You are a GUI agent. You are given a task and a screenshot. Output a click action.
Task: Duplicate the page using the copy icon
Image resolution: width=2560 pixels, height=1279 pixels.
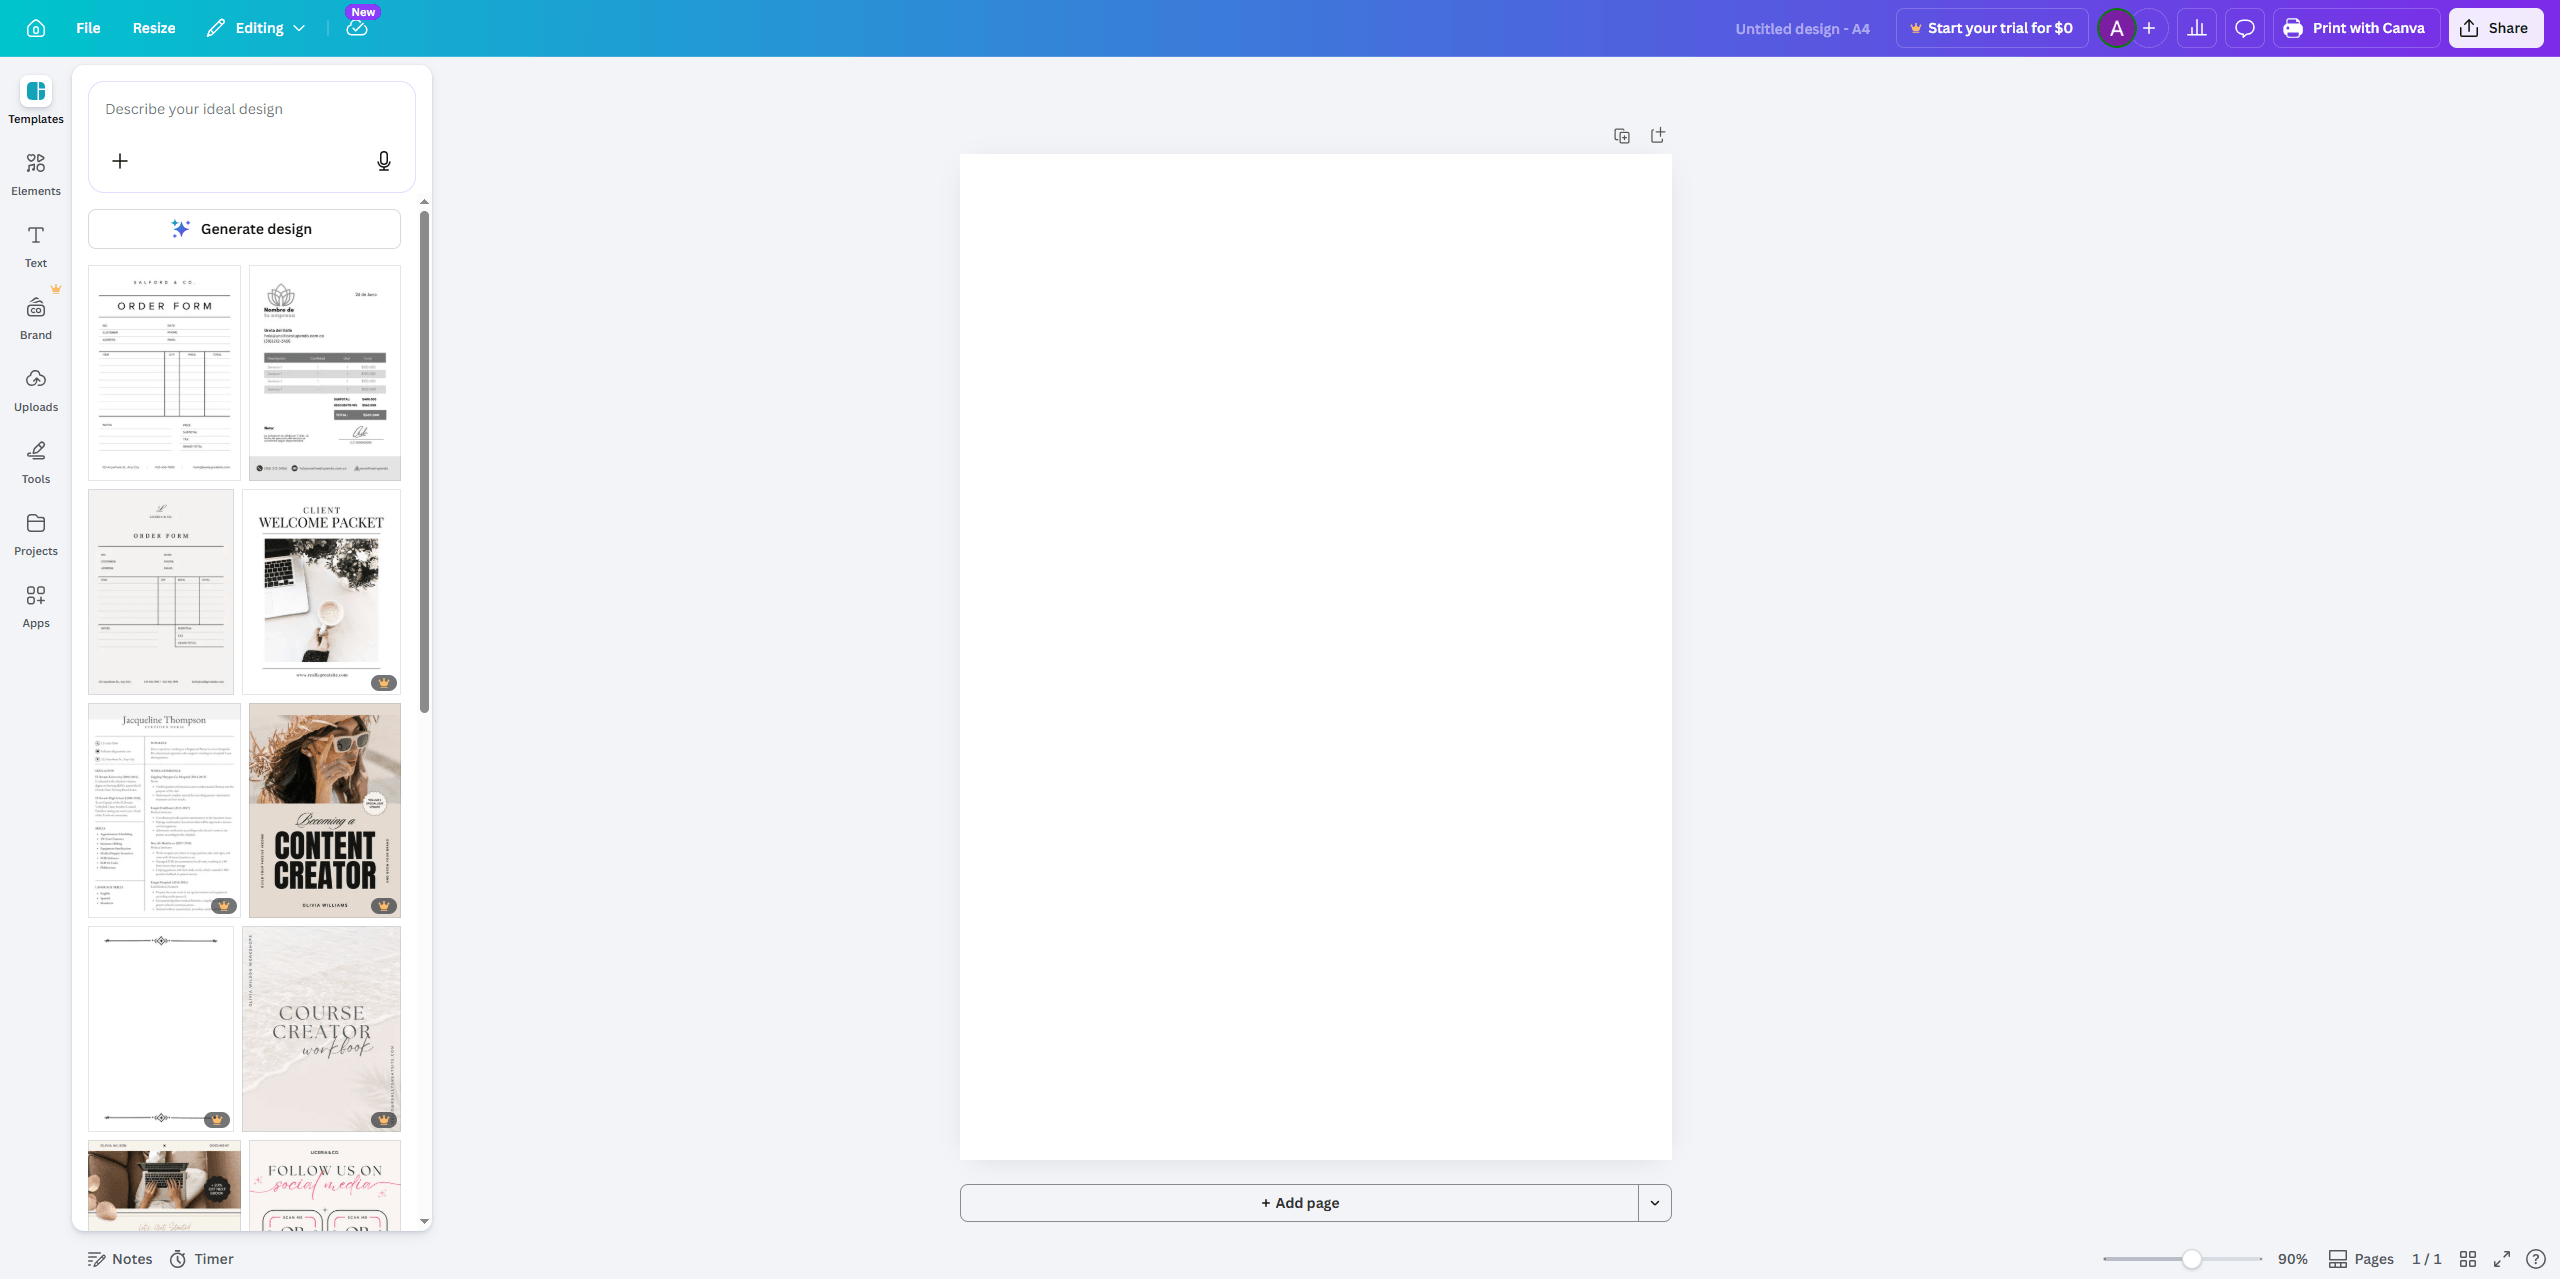[x=1621, y=135]
